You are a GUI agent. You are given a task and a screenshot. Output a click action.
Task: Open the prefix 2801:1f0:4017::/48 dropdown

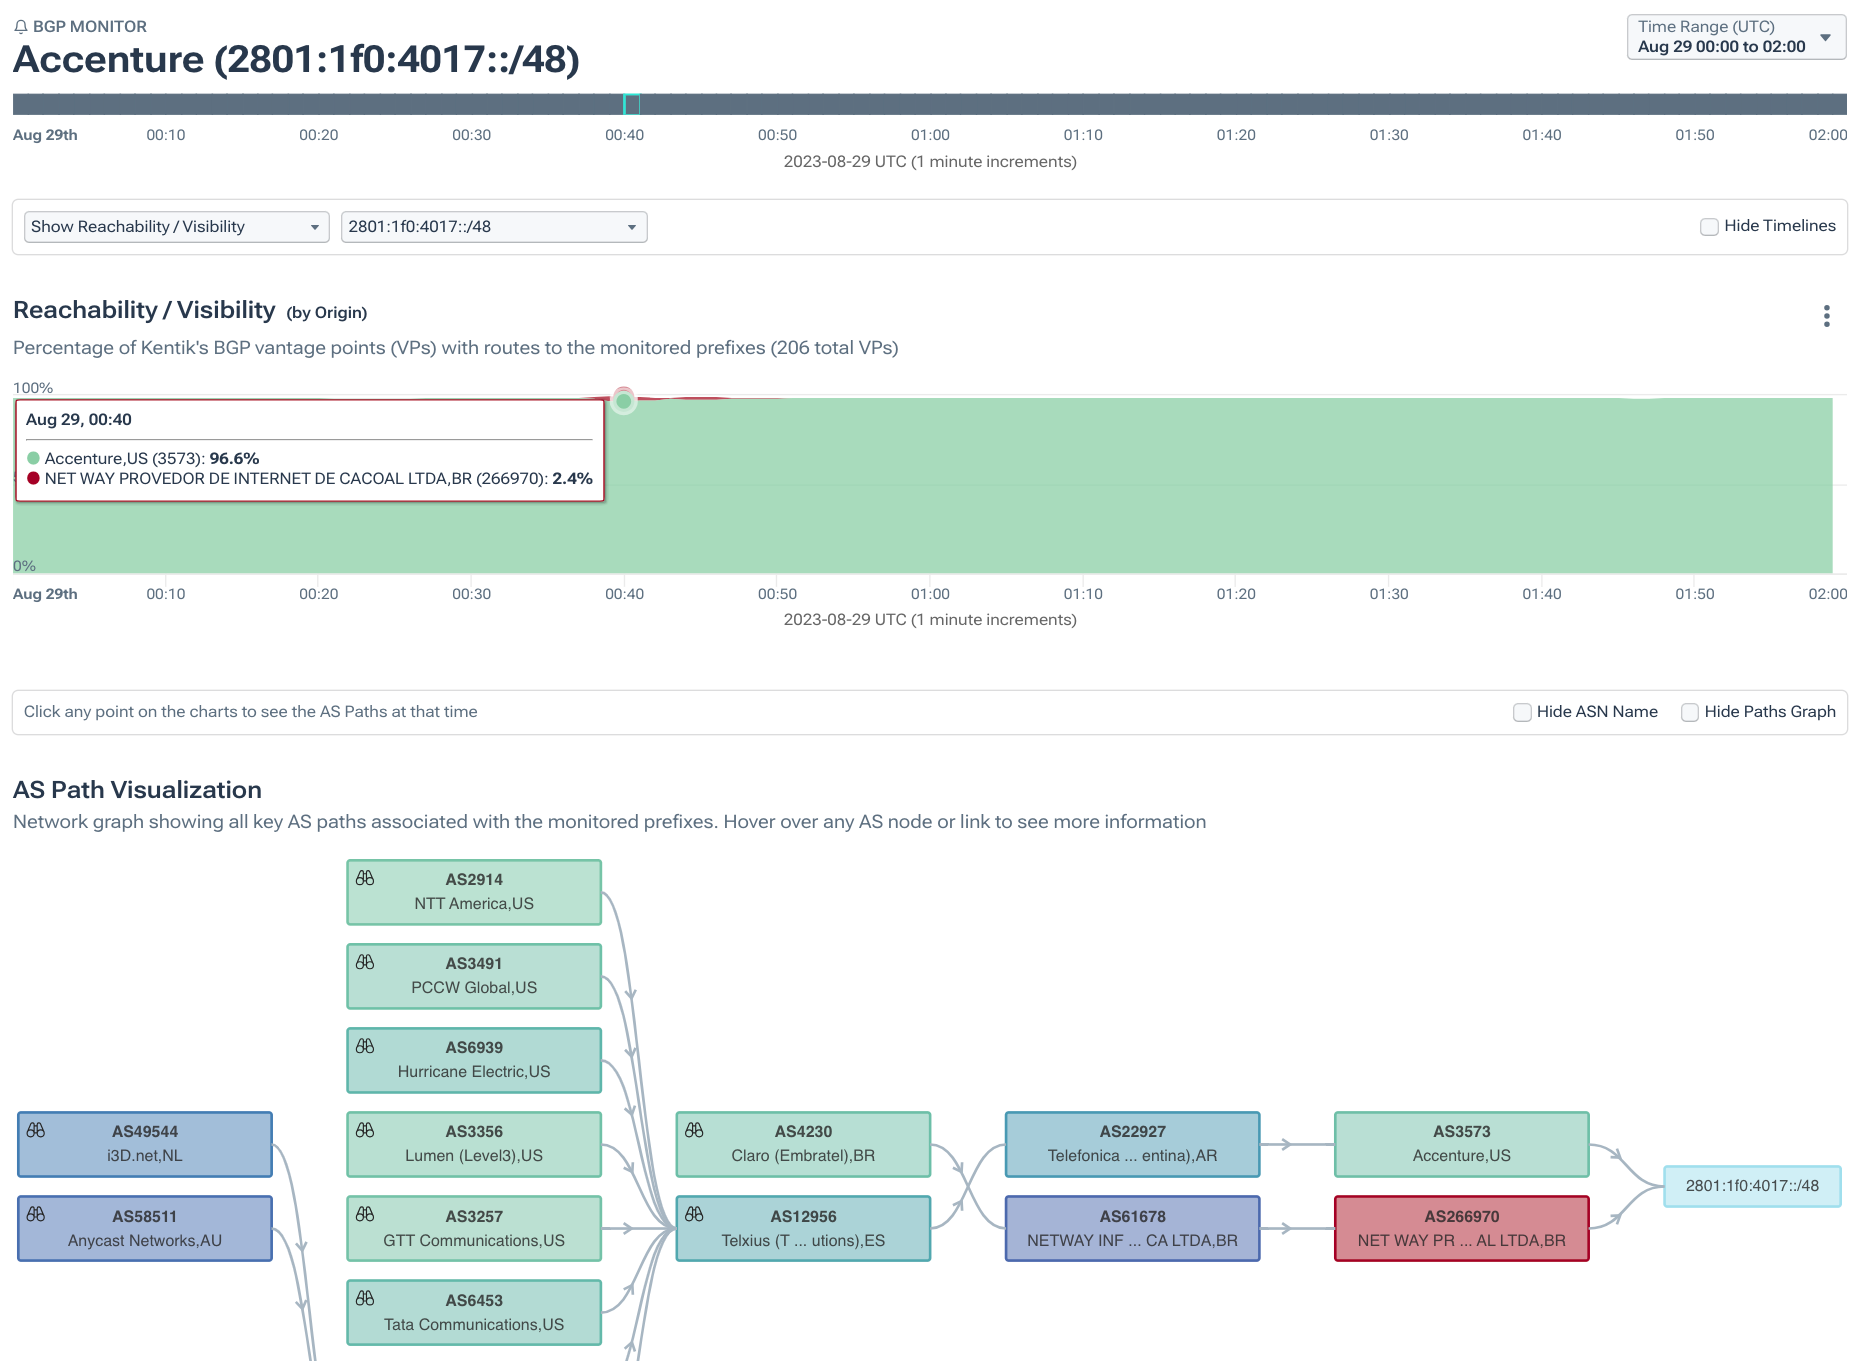(494, 227)
